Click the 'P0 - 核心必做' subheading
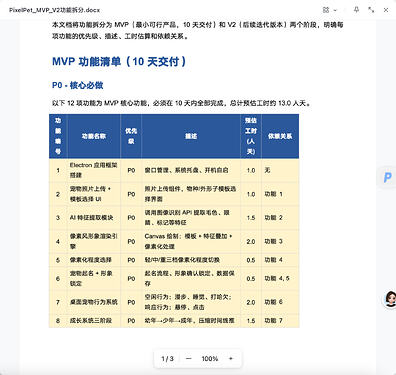Screen dimensions: 396x375 click(x=77, y=85)
